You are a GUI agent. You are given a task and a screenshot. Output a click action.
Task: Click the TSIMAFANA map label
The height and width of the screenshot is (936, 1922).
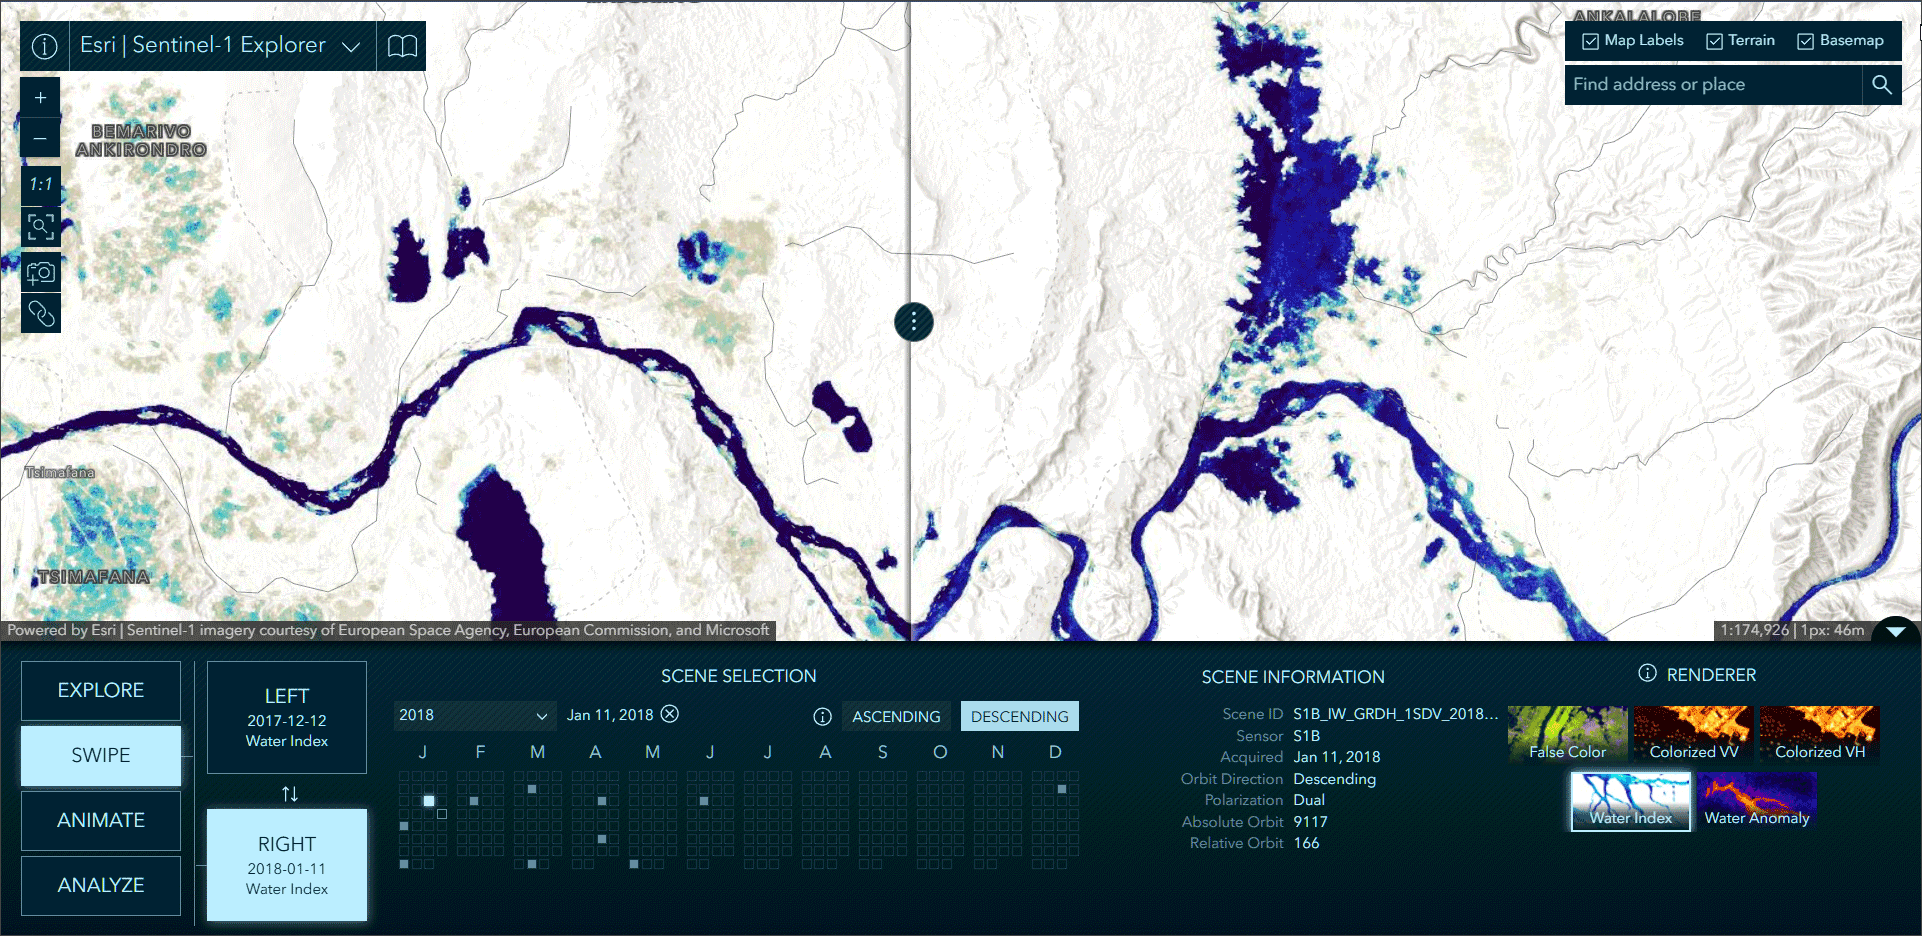point(94,577)
